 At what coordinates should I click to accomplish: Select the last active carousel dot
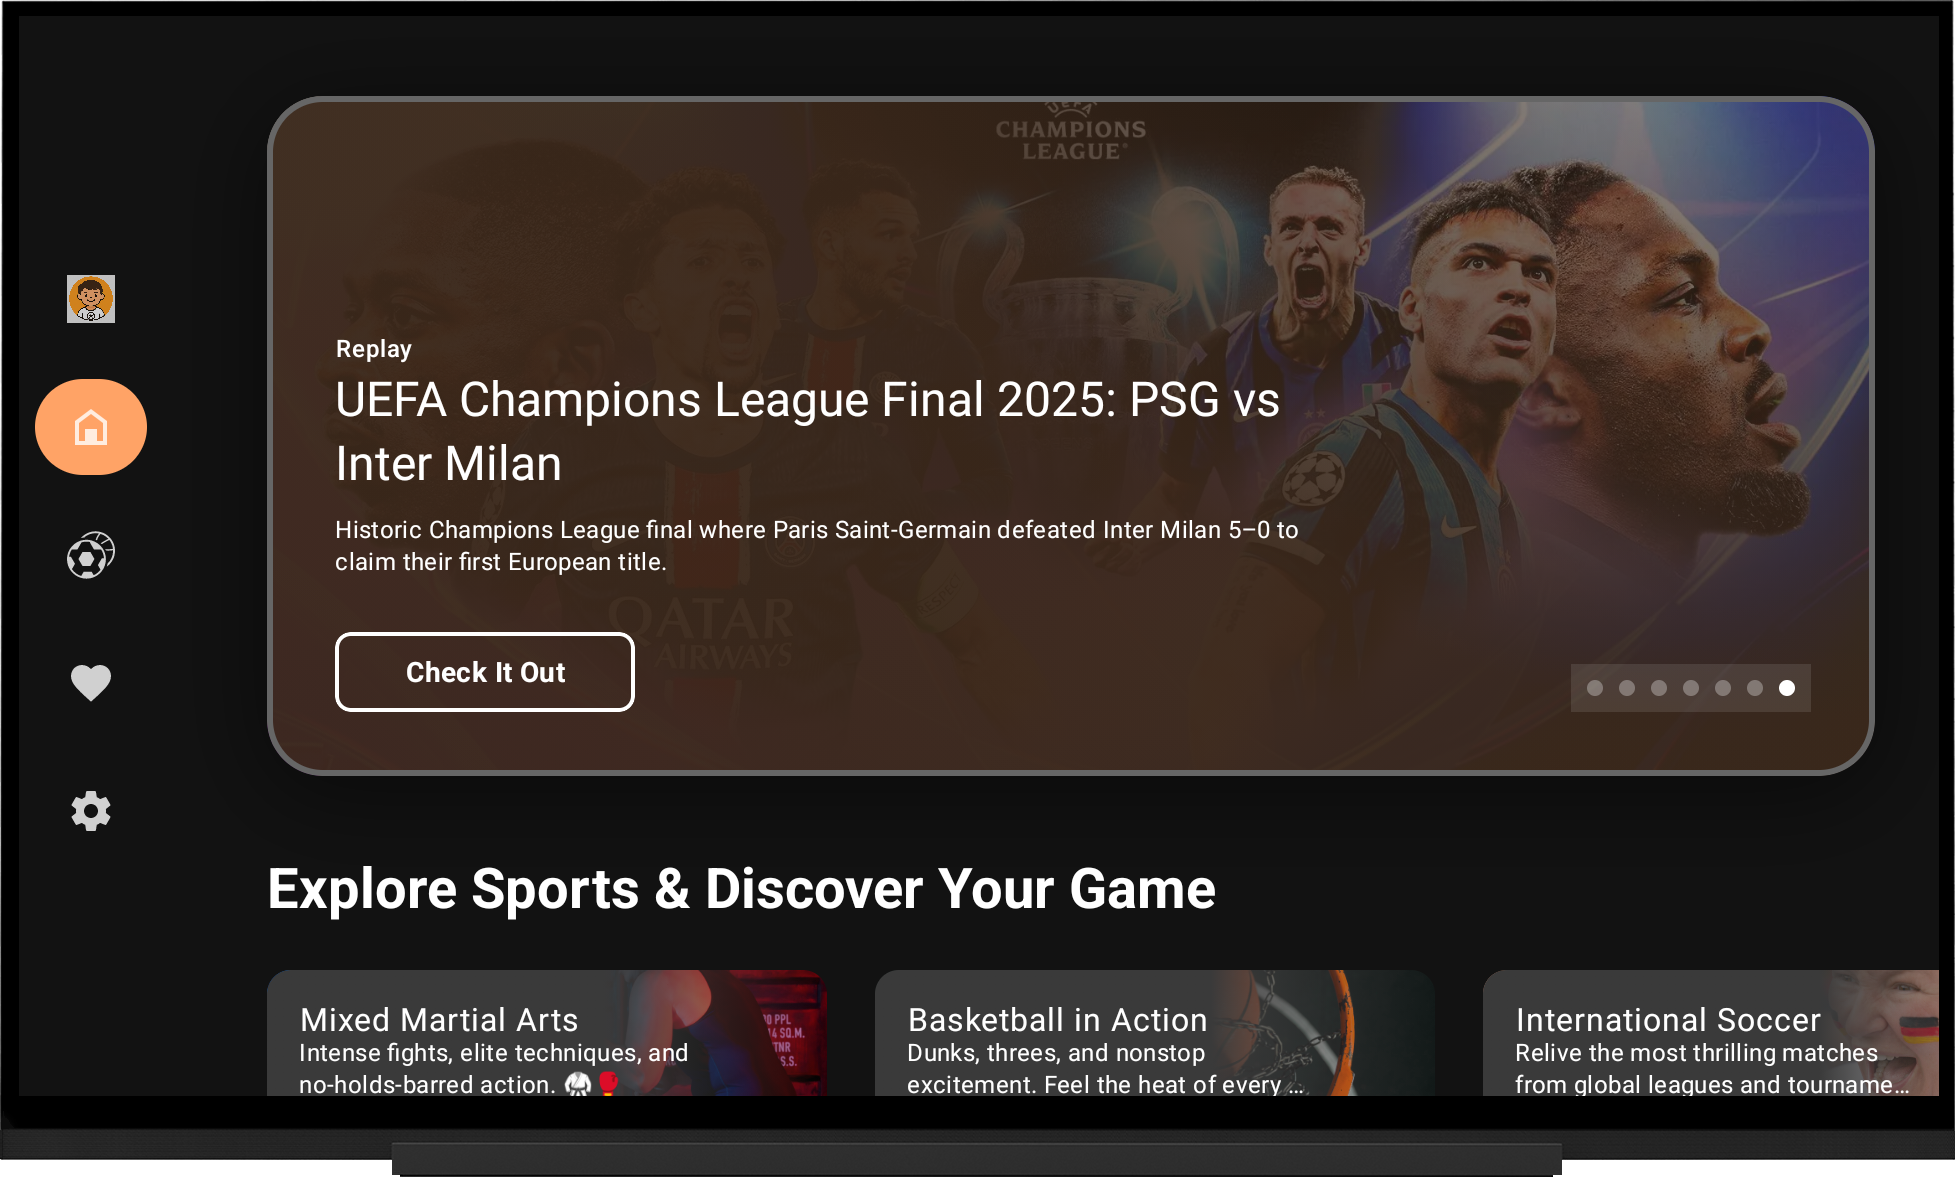pyautogui.click(x=1787, y=688)
